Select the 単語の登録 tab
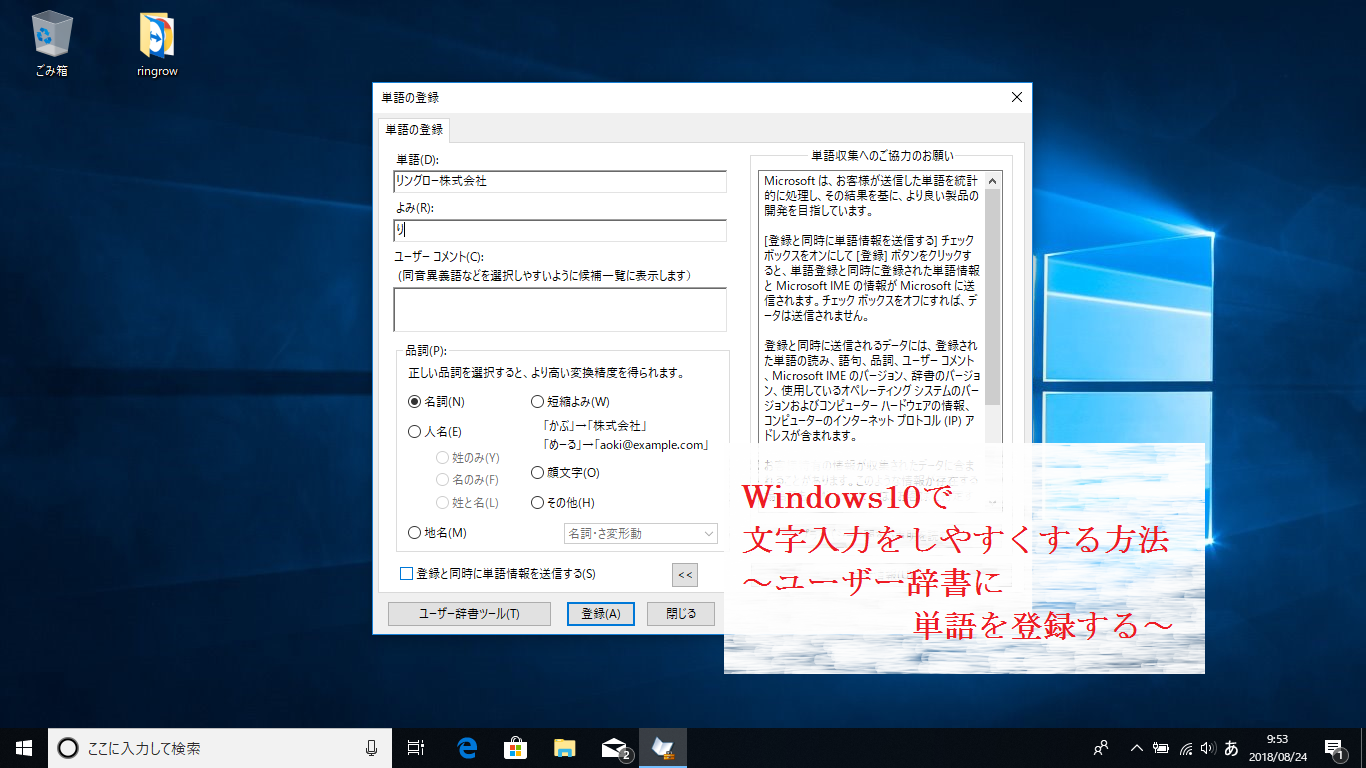This screenshot has width=1366, height=768. (x=414, y=131)
